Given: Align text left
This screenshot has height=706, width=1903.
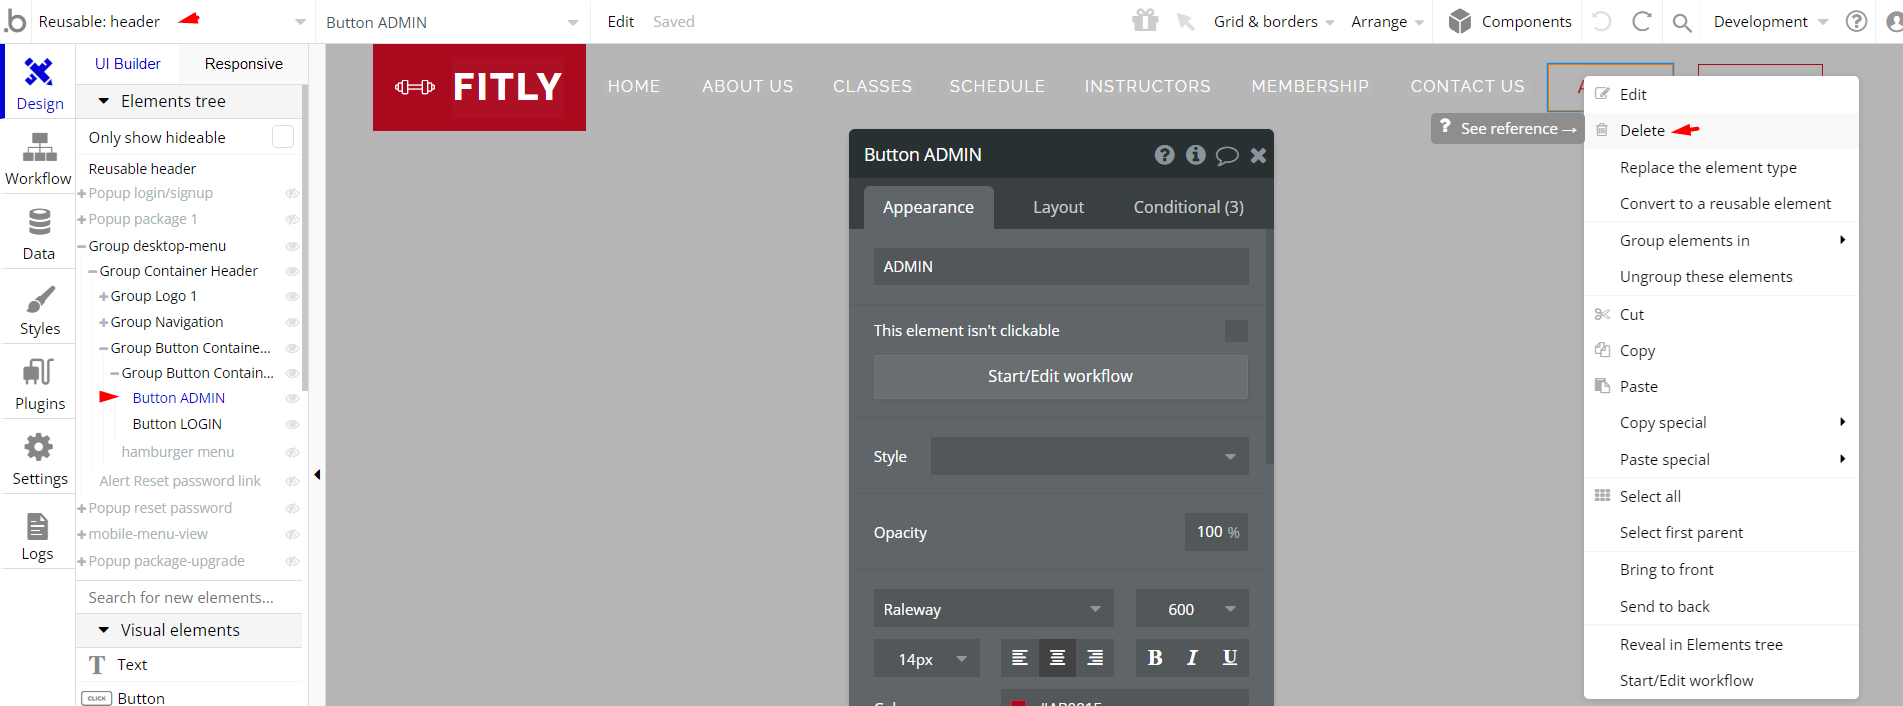Looking at the screenshot, I should coord(1019,657).
